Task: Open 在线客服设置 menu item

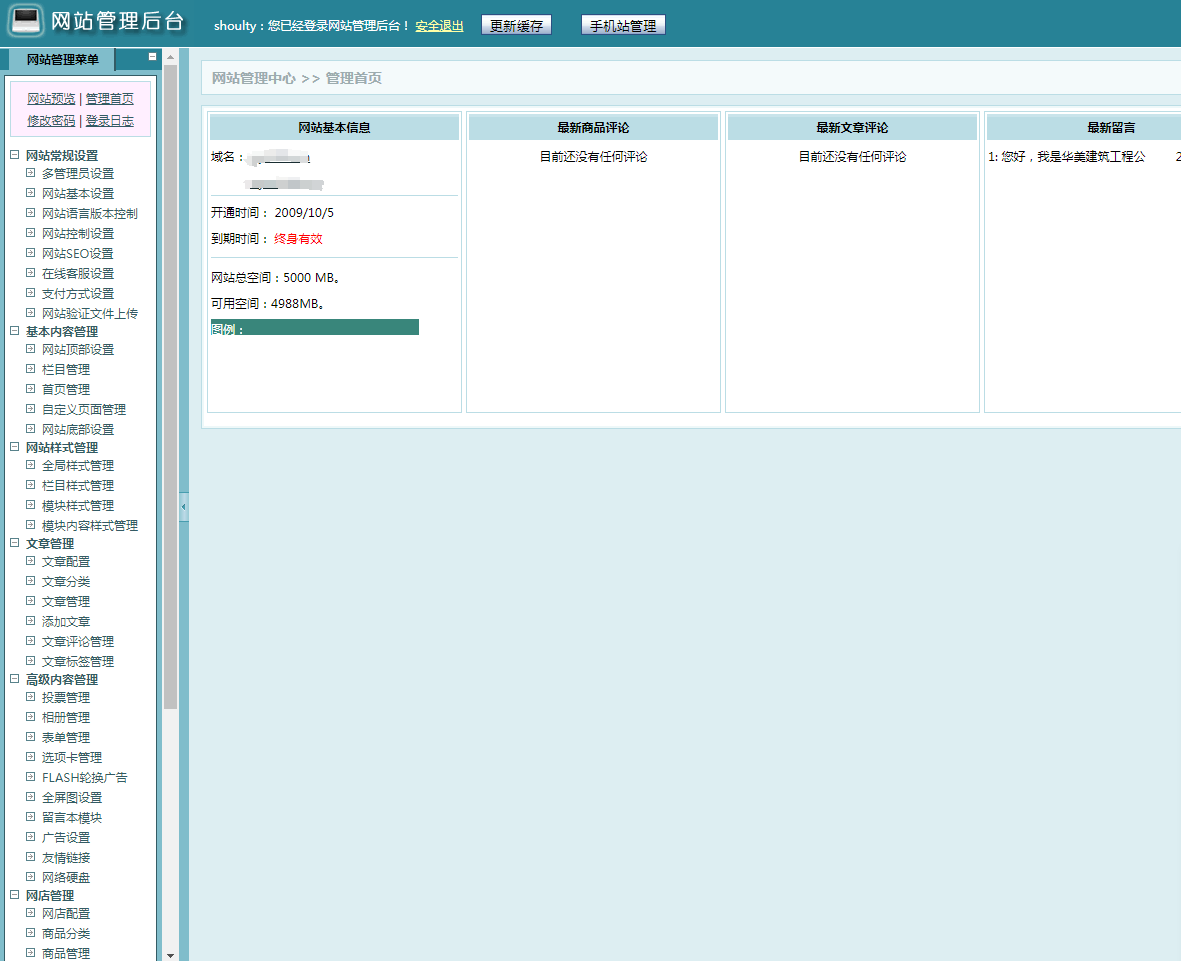Action: pos(78,273)
